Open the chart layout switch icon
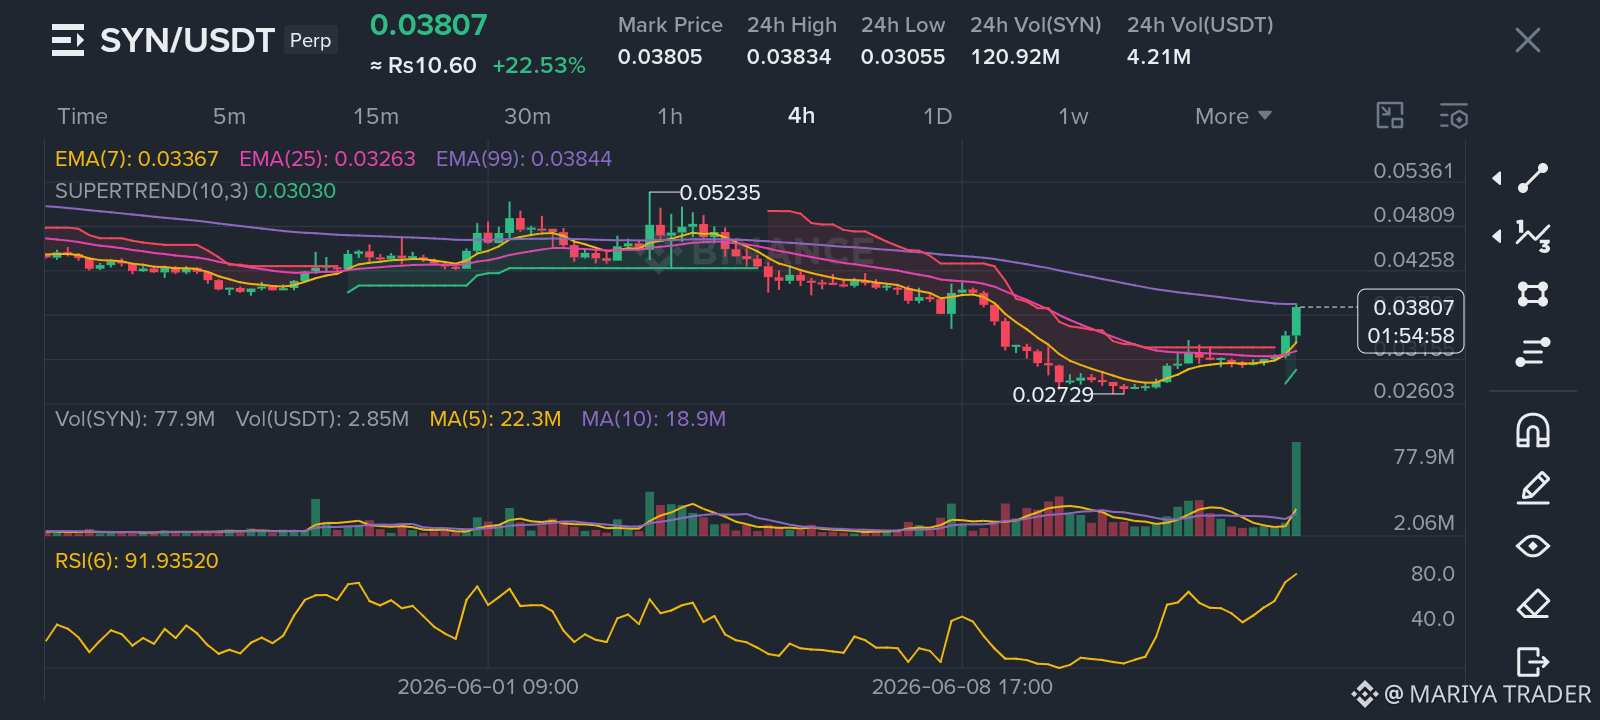Screen dimensions: 1600x720 [1390, 116]
